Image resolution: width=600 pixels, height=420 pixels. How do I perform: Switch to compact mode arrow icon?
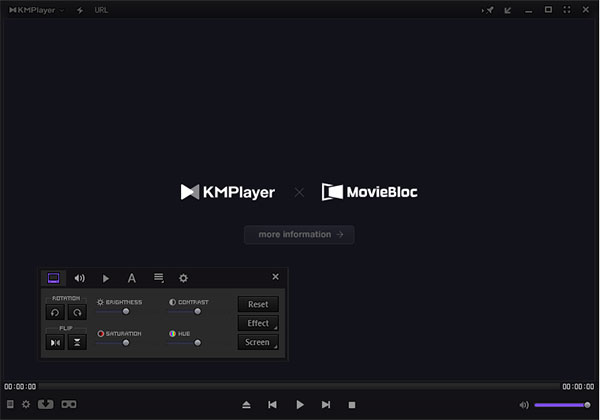click(508, 10)
